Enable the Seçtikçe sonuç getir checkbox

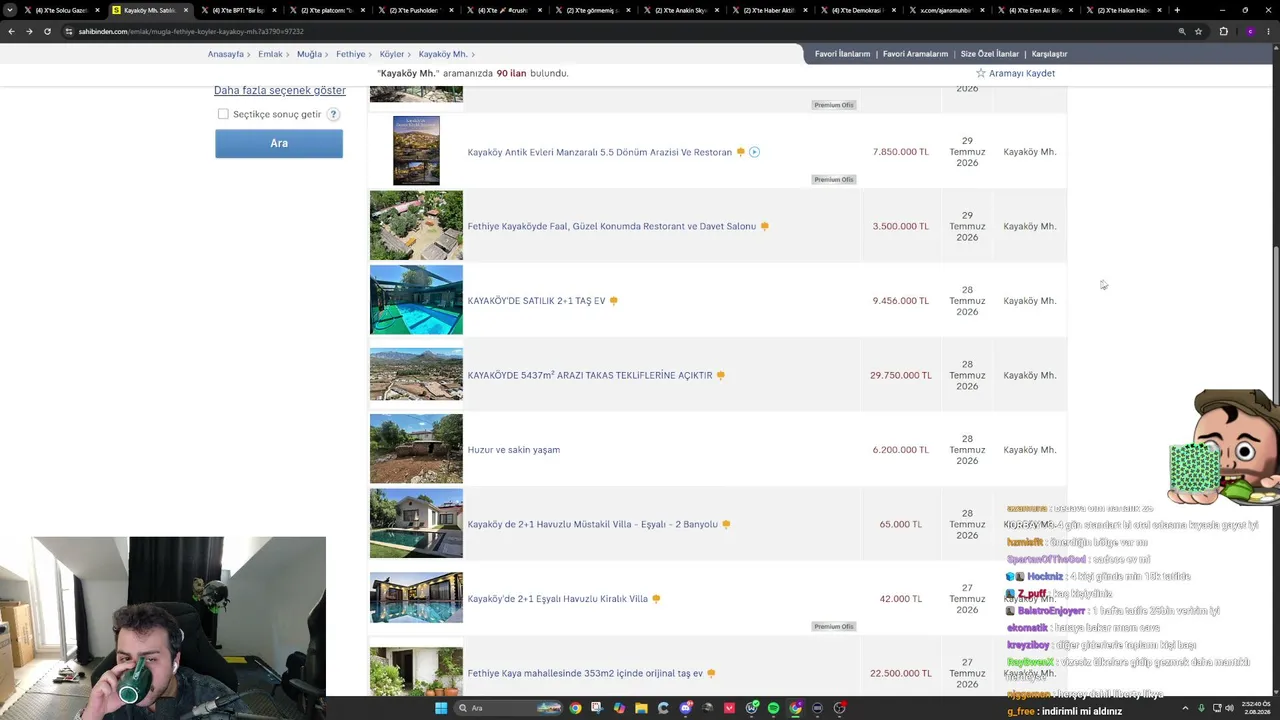(223, 114)
